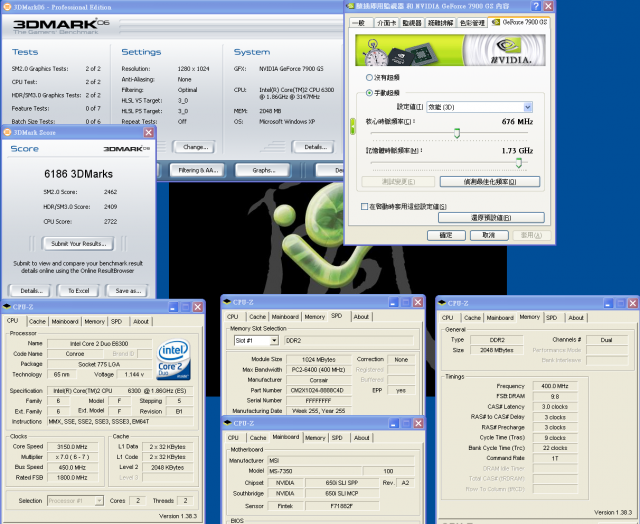Close the CPU-Z Mainboard window

418,423
